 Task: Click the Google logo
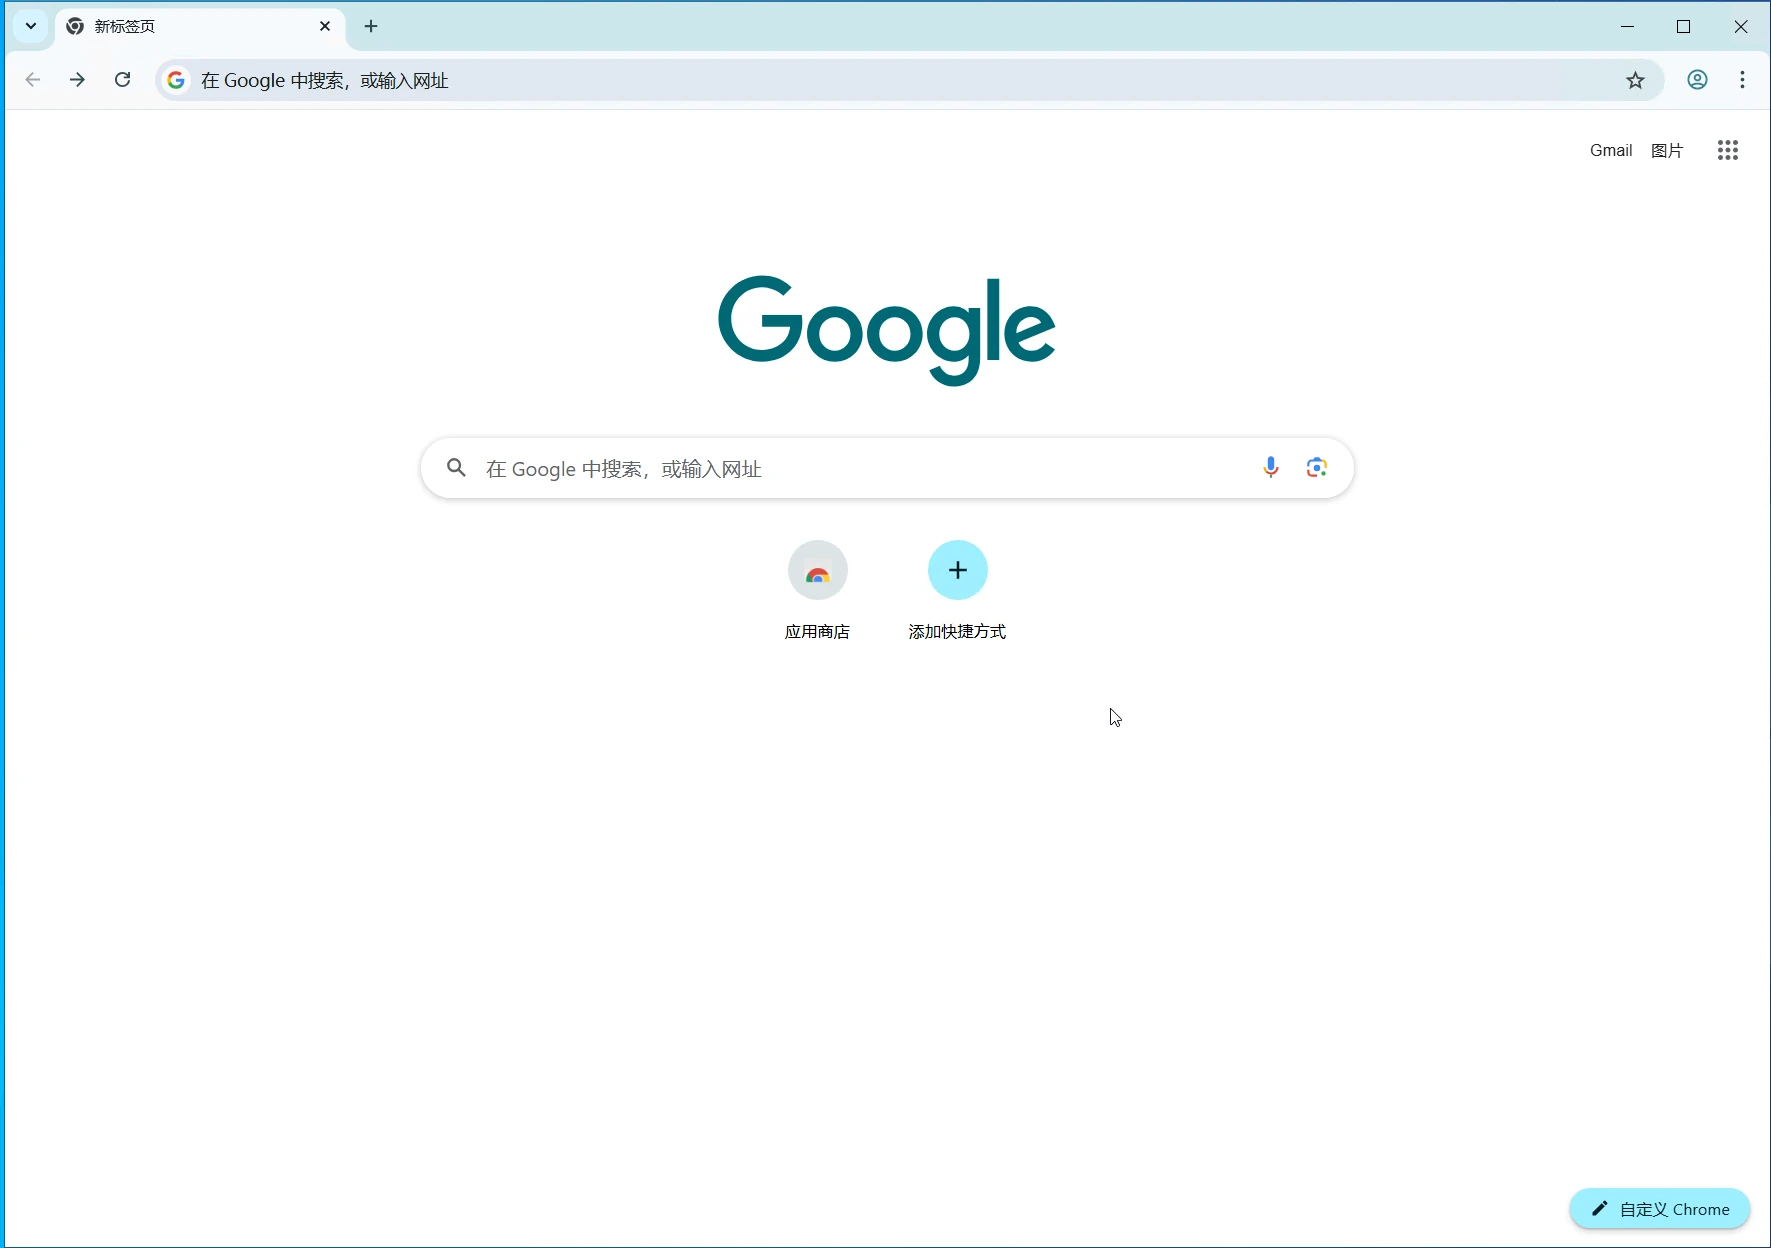pos(887,330)
